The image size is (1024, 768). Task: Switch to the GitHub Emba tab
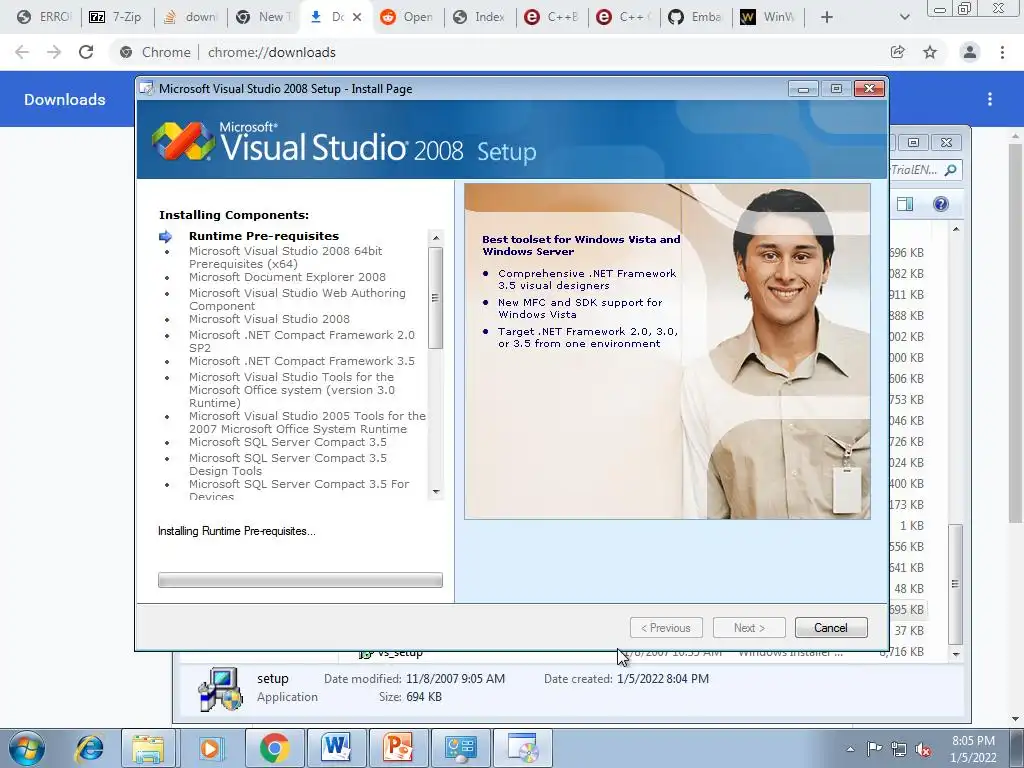tap(695, 17)
